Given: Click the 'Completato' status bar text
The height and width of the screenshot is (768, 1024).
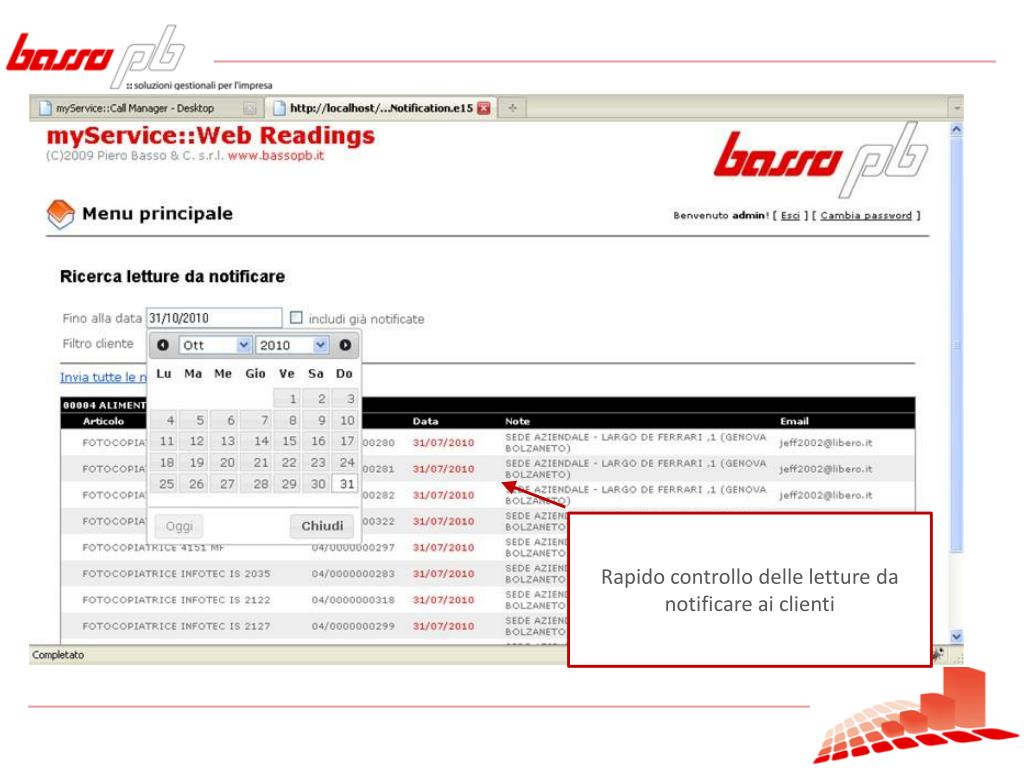Looking at the screenshot, I should coord(58,654).
